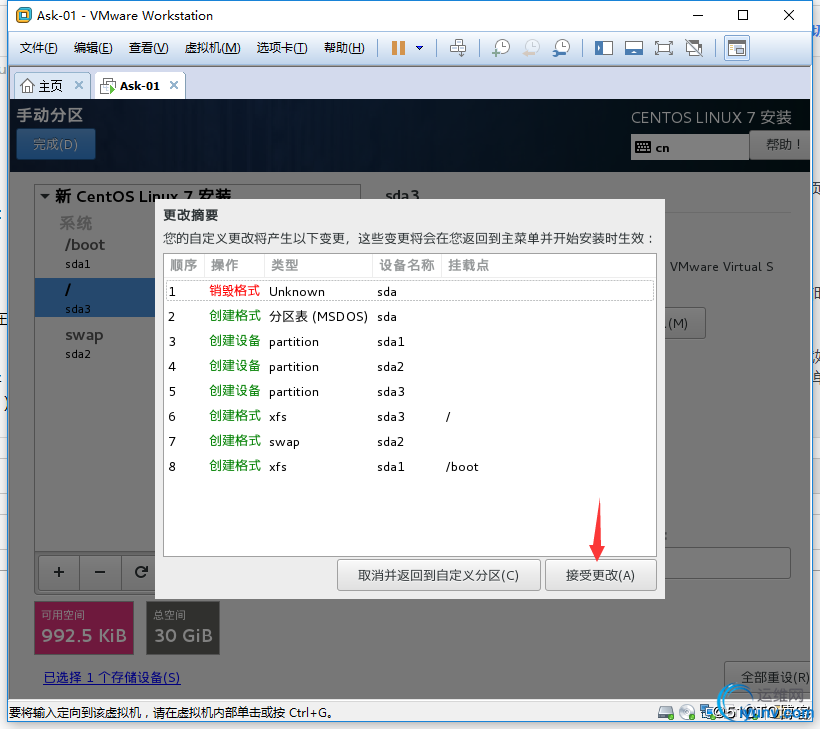Select row 1 销毁格式 Unknown sda
Viewport: 820px width, 729px height.
point(410,291)
